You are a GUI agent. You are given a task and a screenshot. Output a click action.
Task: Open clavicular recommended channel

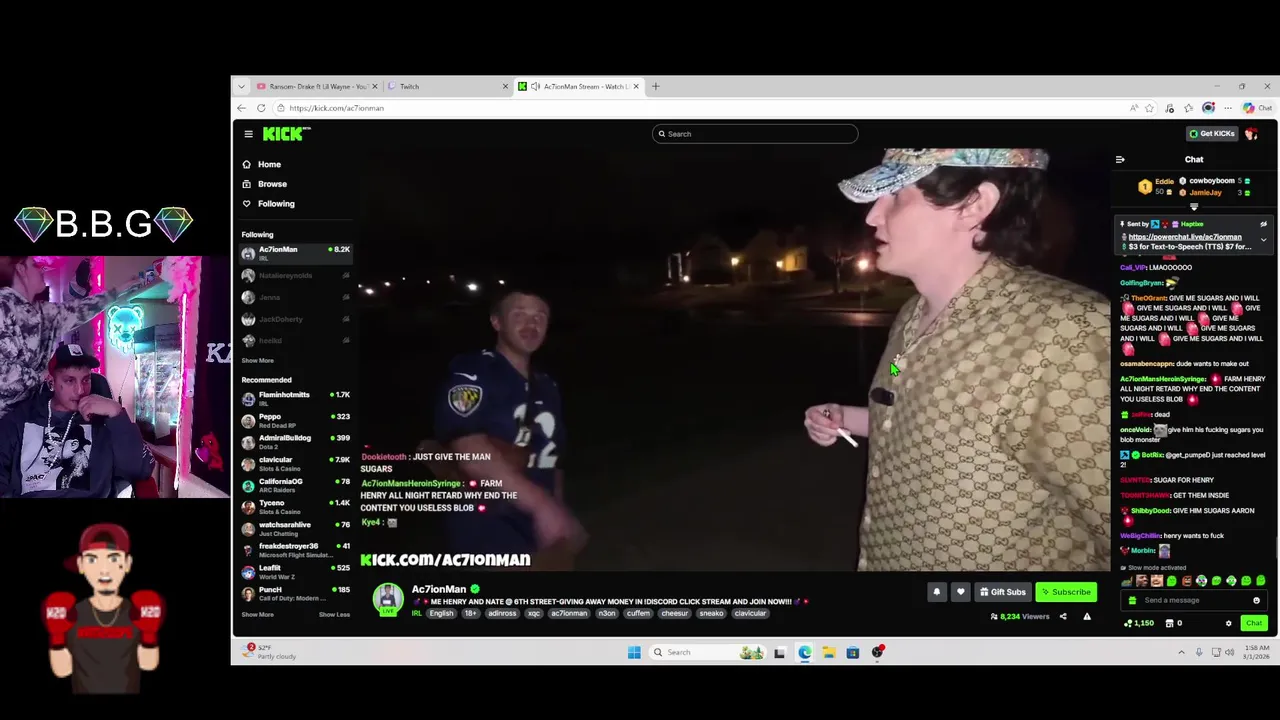pos(295,463)
